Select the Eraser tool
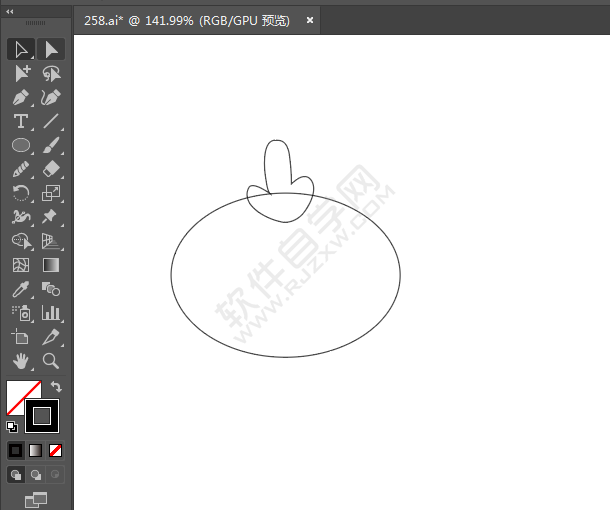The image size is (610, 510). point(51,169)
